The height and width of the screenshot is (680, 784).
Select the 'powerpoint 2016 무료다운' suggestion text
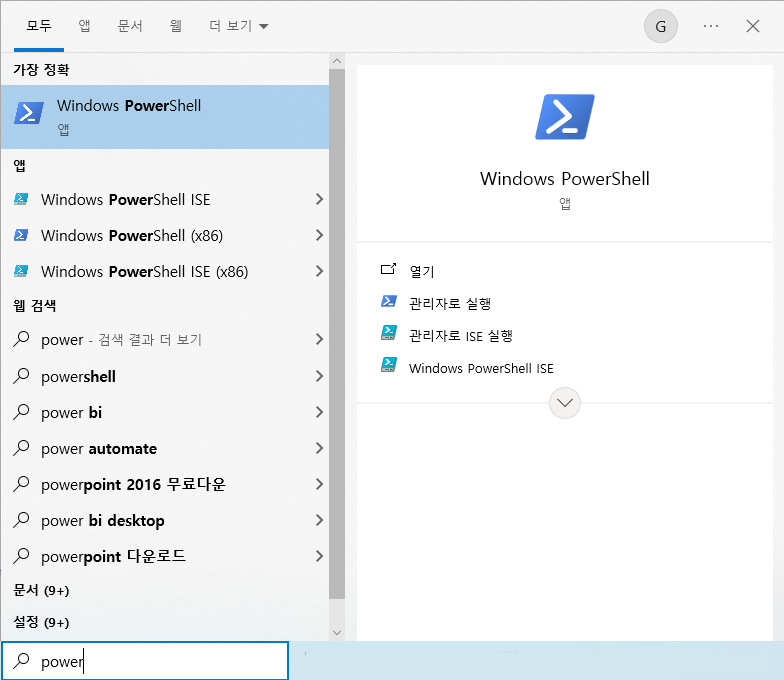pos(134,484)
